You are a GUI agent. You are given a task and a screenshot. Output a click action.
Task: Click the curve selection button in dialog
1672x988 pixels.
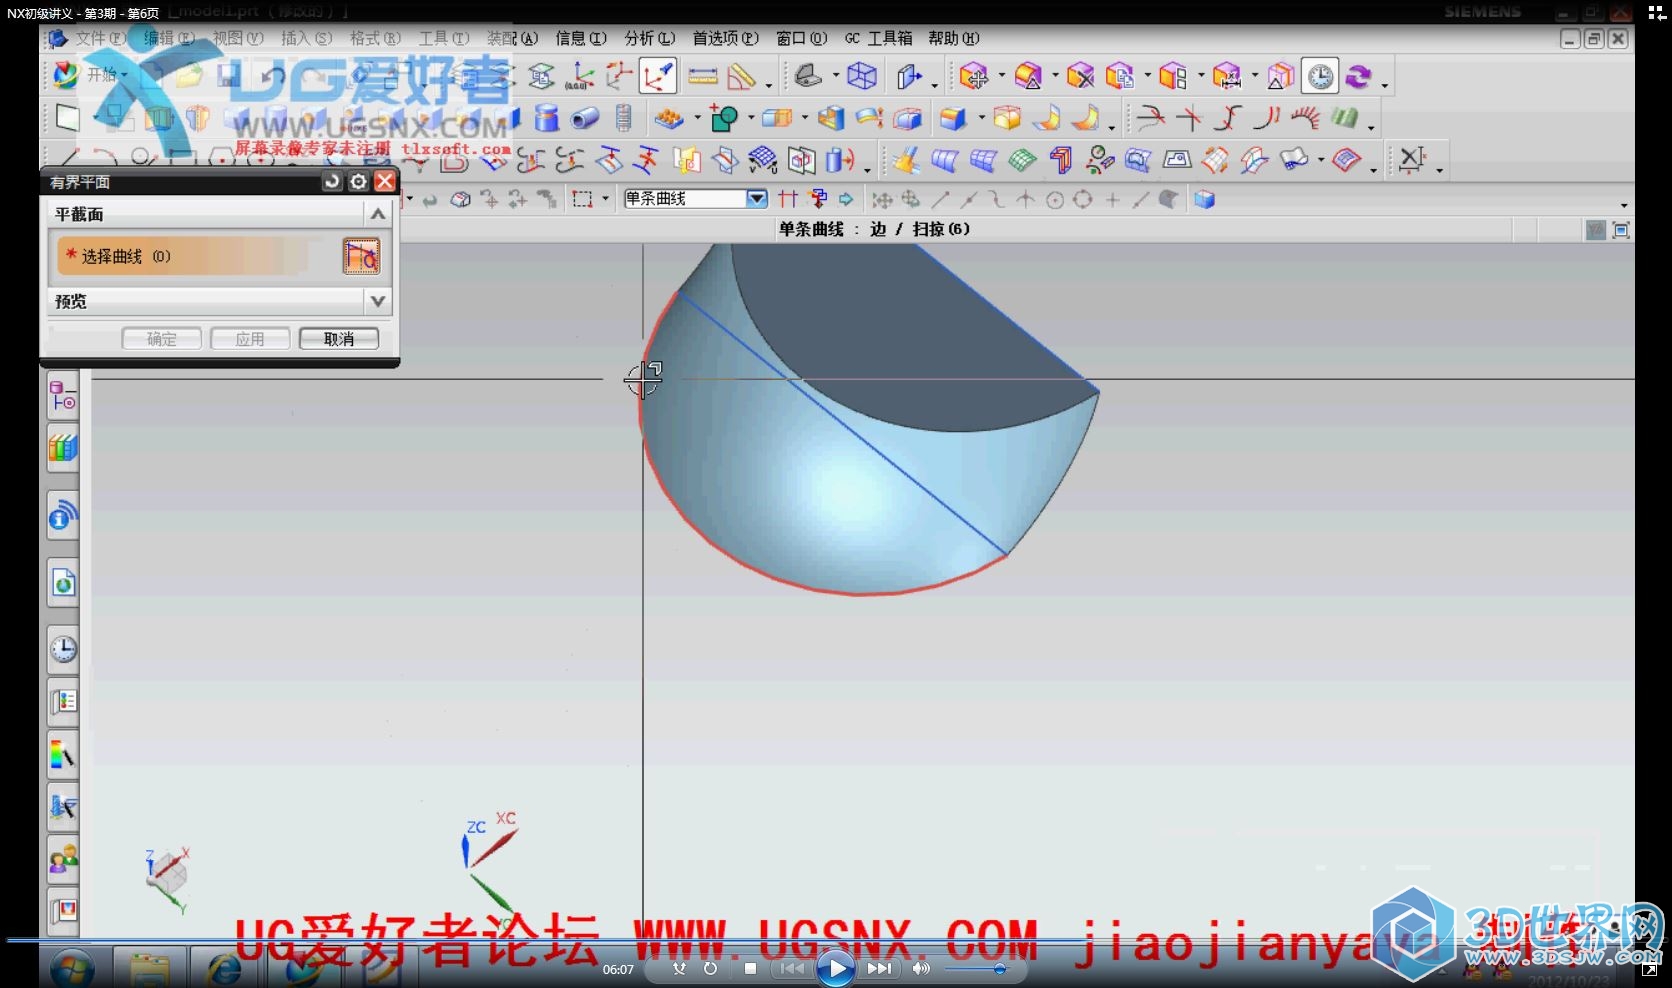pyautogui.click(x=361, y=256)
